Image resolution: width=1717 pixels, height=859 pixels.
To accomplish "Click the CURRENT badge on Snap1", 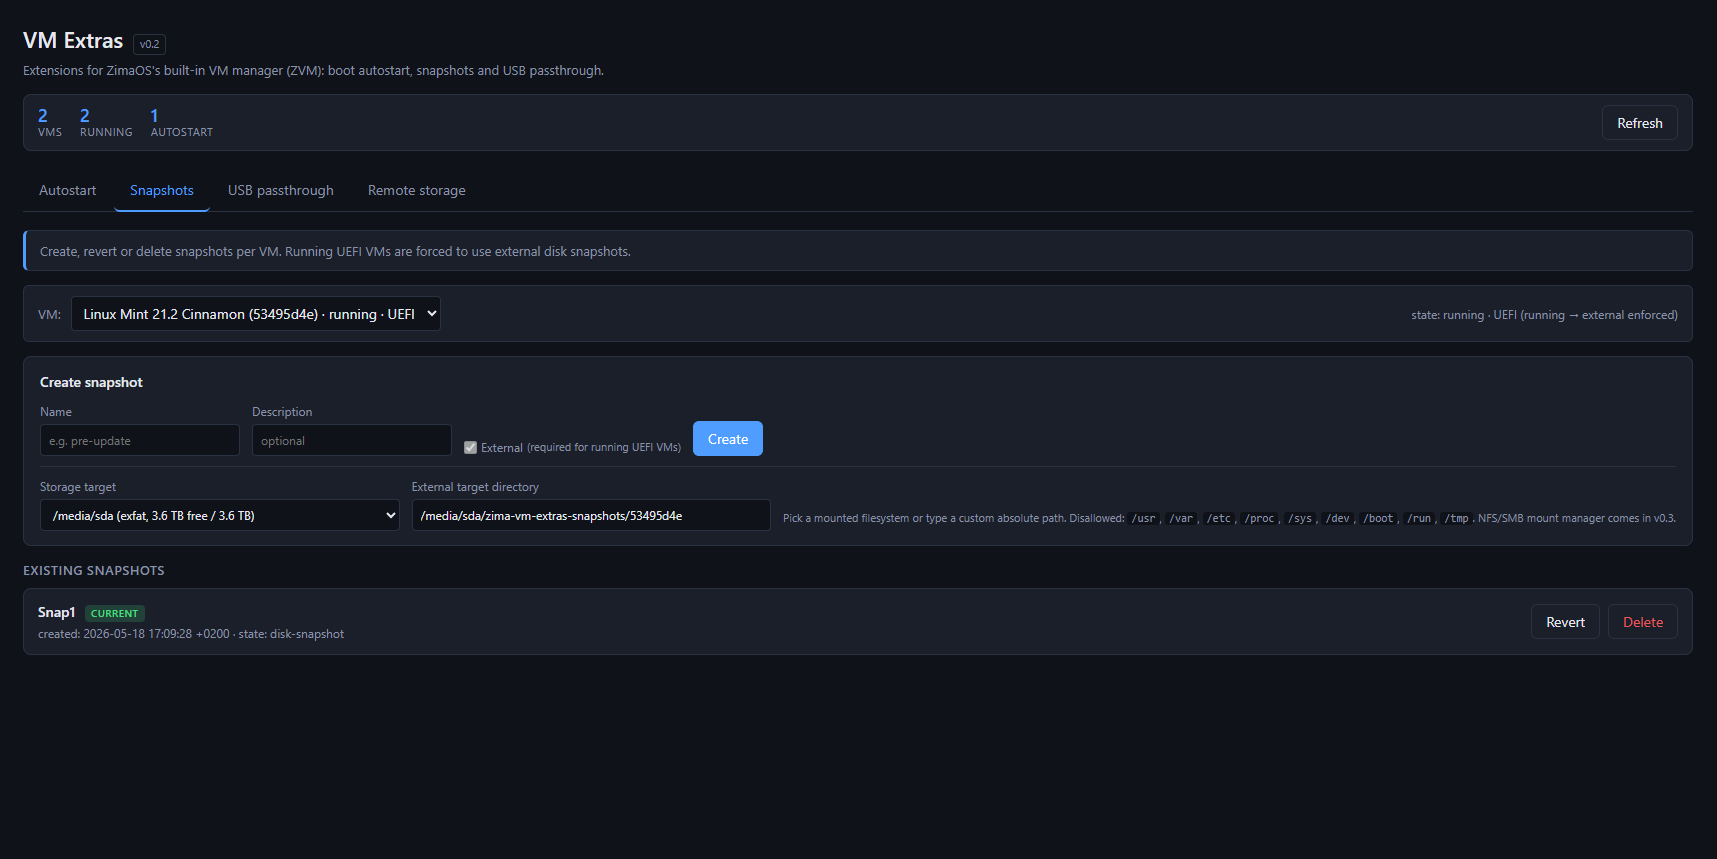I will 115,613.
